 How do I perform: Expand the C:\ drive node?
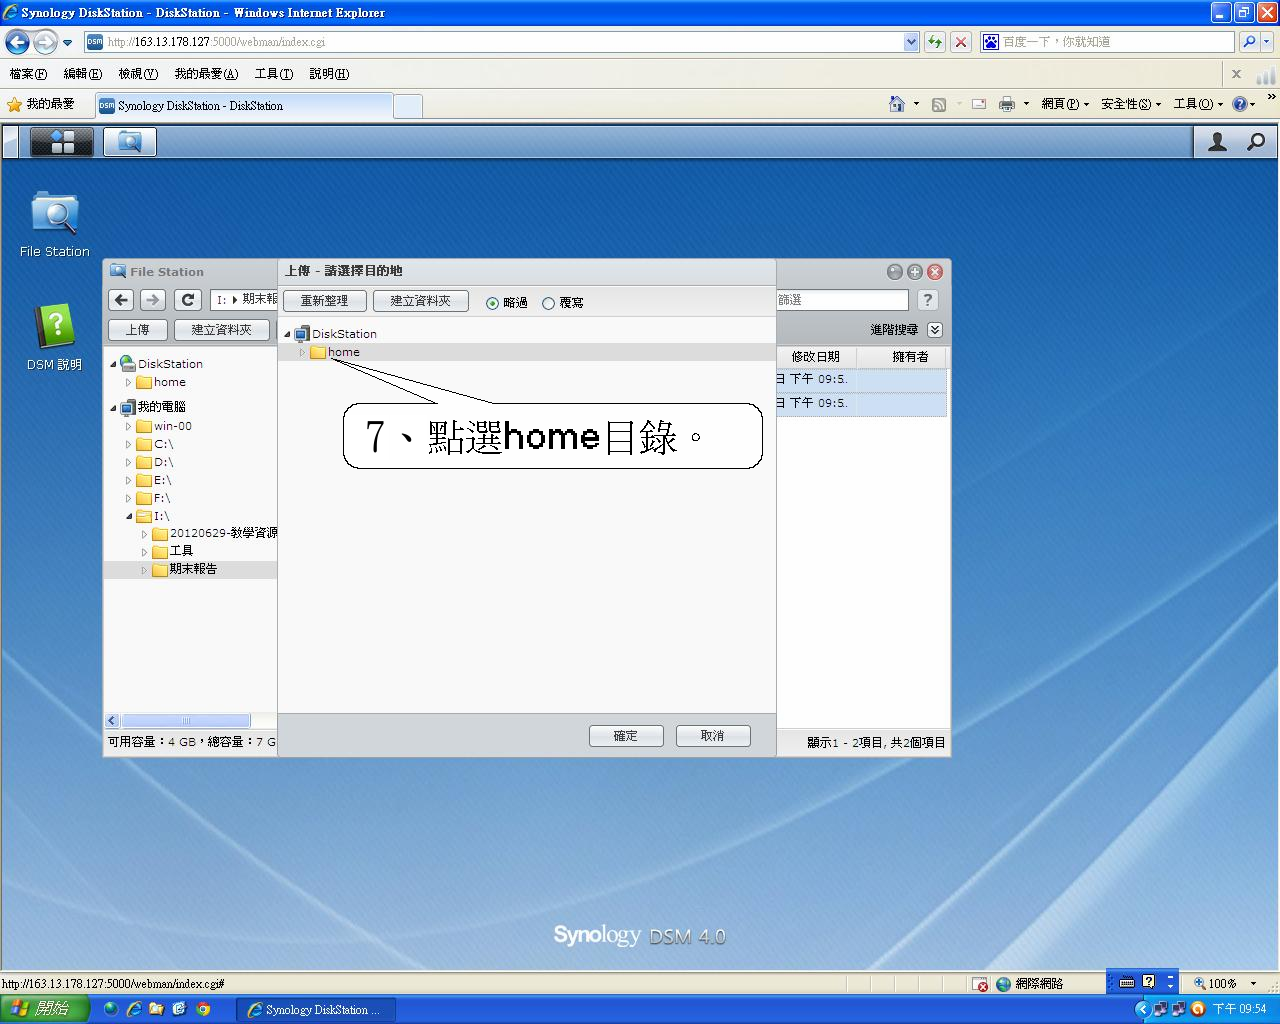click(128, 444)
